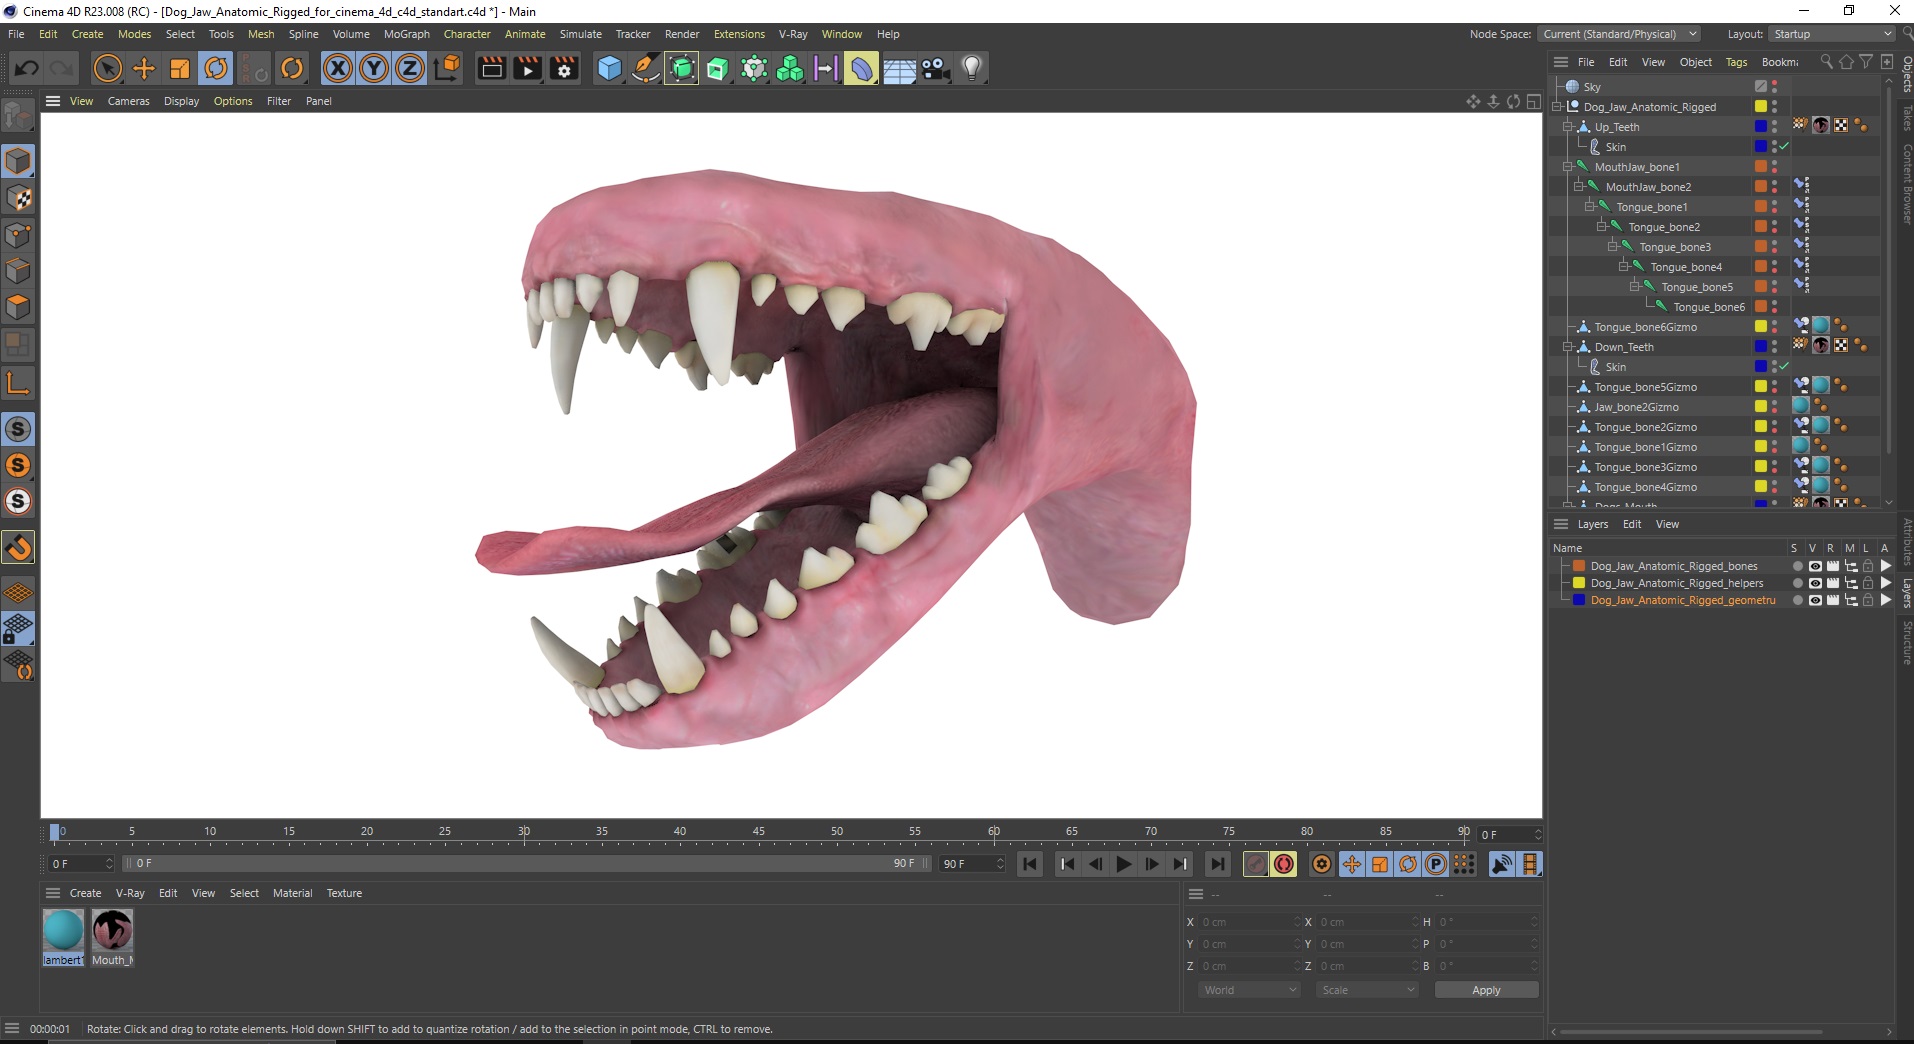Viewport: 1914px width, 1044px height.
Task: Play the animation forwards
Action: (x=1124, y=864)
